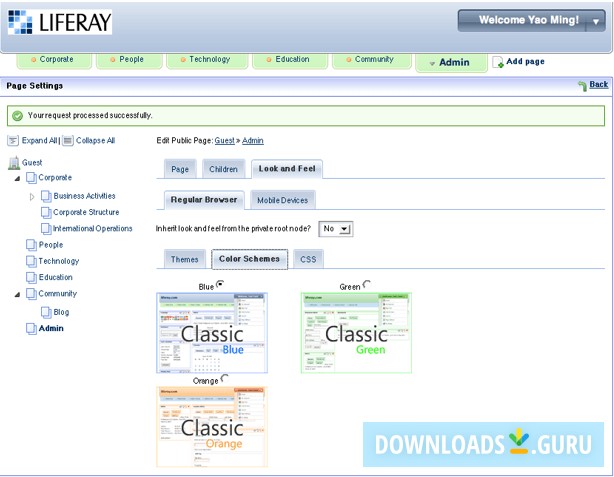
Task: Select the Green color scheme radio button
Action: pos(367,284)
